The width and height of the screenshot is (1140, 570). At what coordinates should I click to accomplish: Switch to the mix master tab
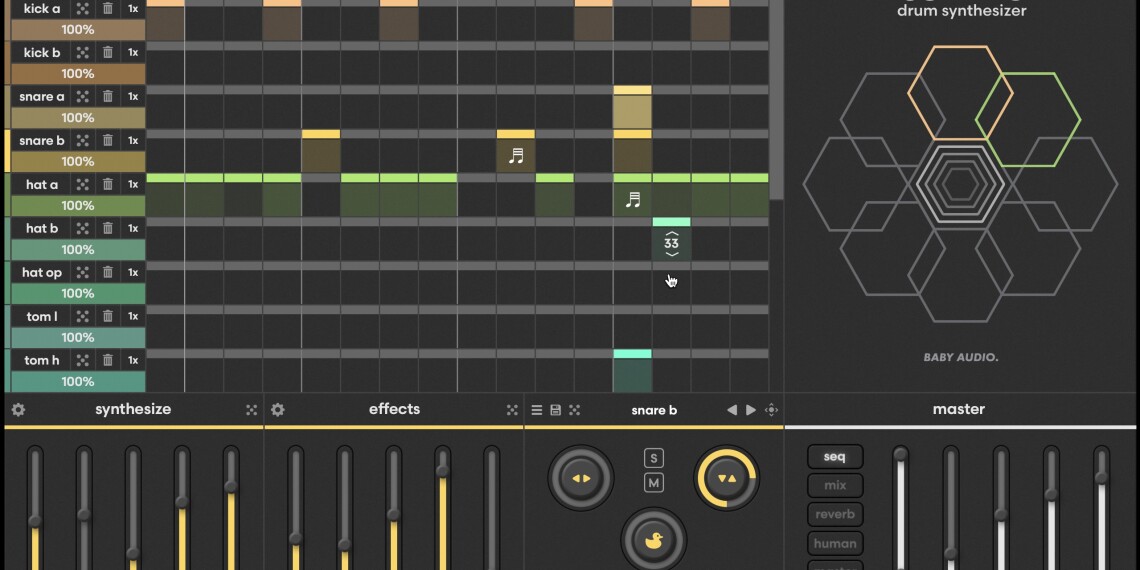coord(835,486)
